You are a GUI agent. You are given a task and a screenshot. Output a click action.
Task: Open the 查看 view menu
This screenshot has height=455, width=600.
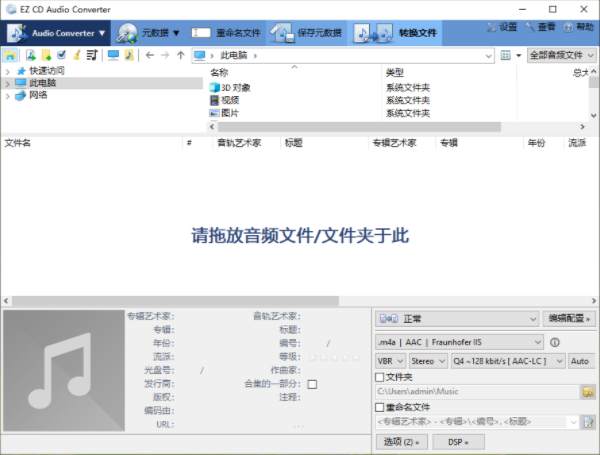(540, 27)
